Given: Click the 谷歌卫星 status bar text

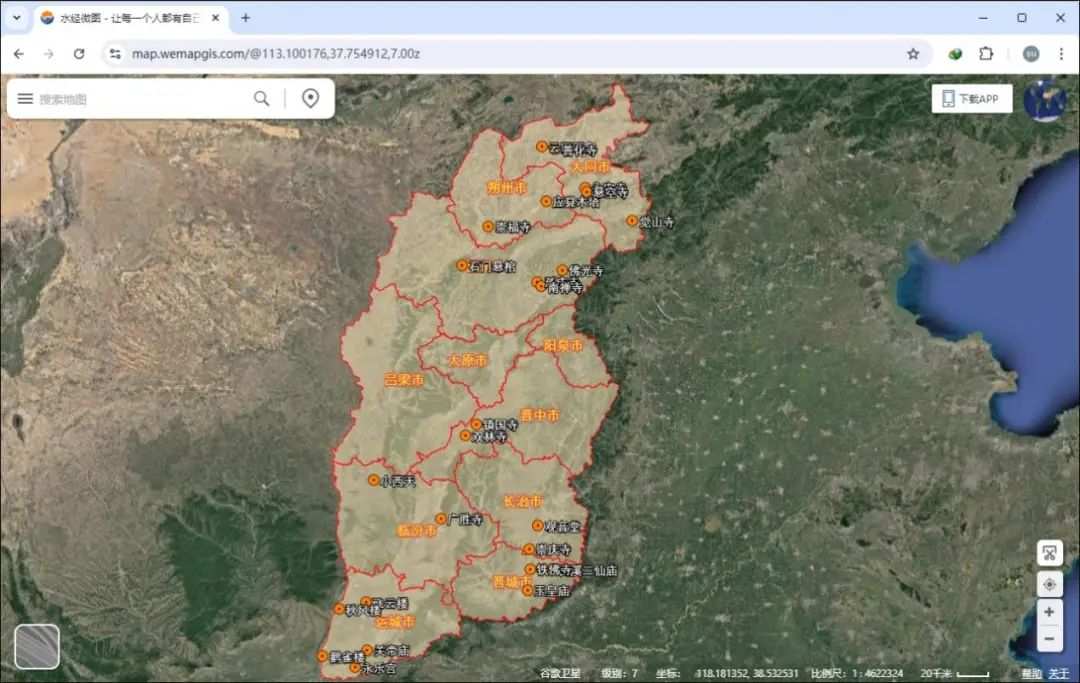Looking at the screenshot, I should pyautogui.click(x=560, y=673).
